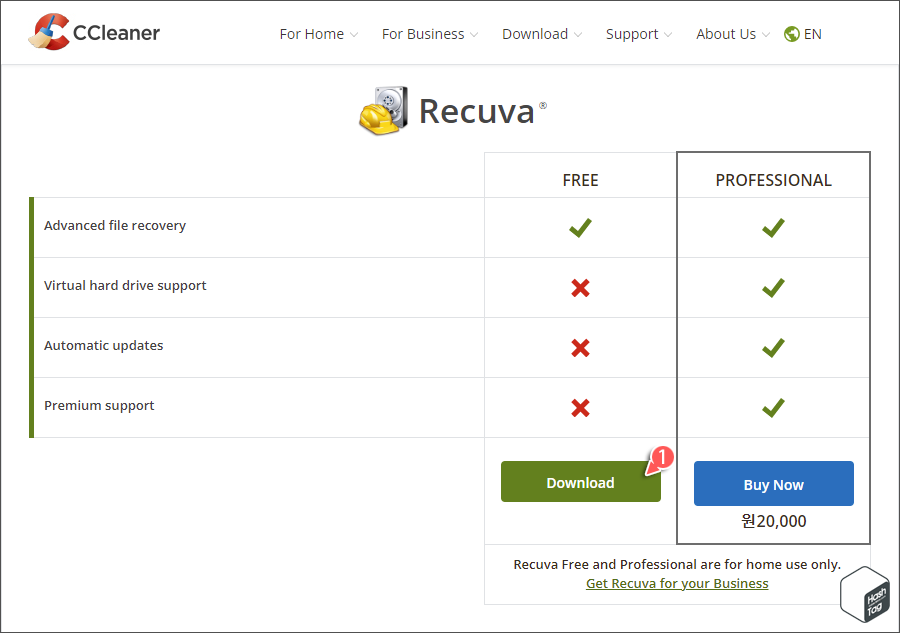Screen dimensions: 900x633
Task: Open the Get Recuva for your Business link
Action: point(677,583)
